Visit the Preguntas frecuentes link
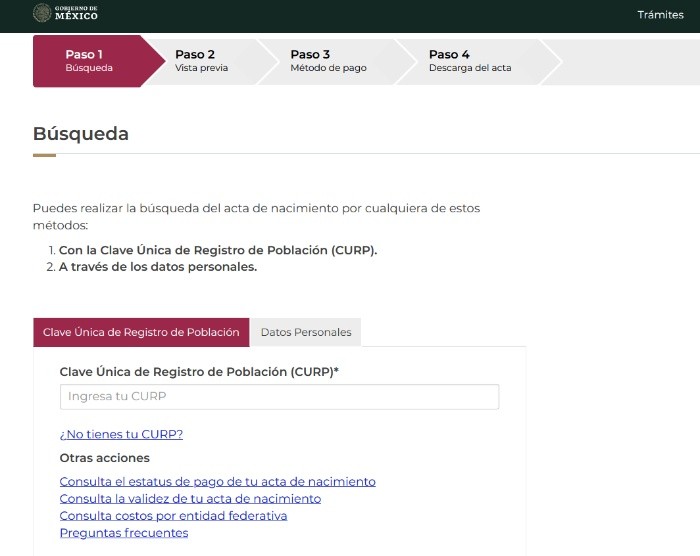 click(124, 533)
